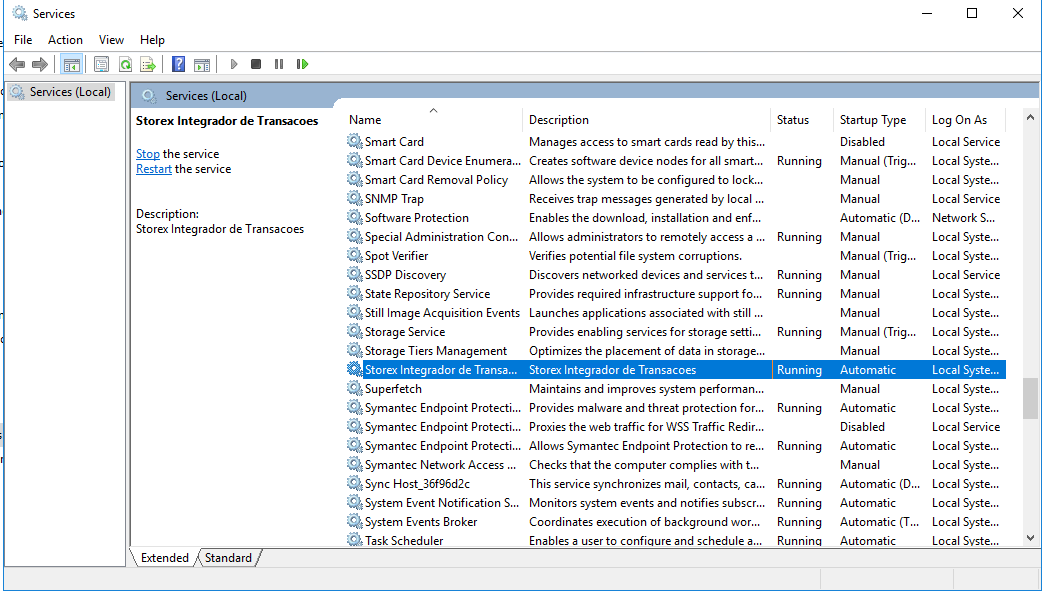The width and height of the screenshot is (1042, 591).
Task: Select Still Image Acquisition Events row
Action: (675, 312)
